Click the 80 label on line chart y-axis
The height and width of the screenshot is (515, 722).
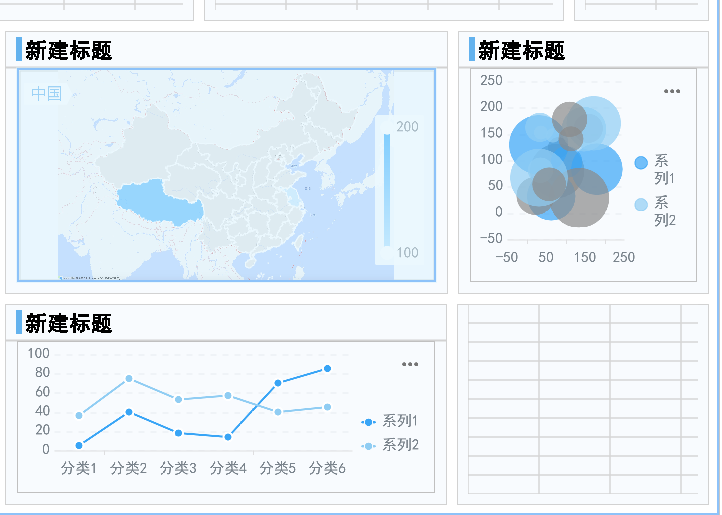42,373
